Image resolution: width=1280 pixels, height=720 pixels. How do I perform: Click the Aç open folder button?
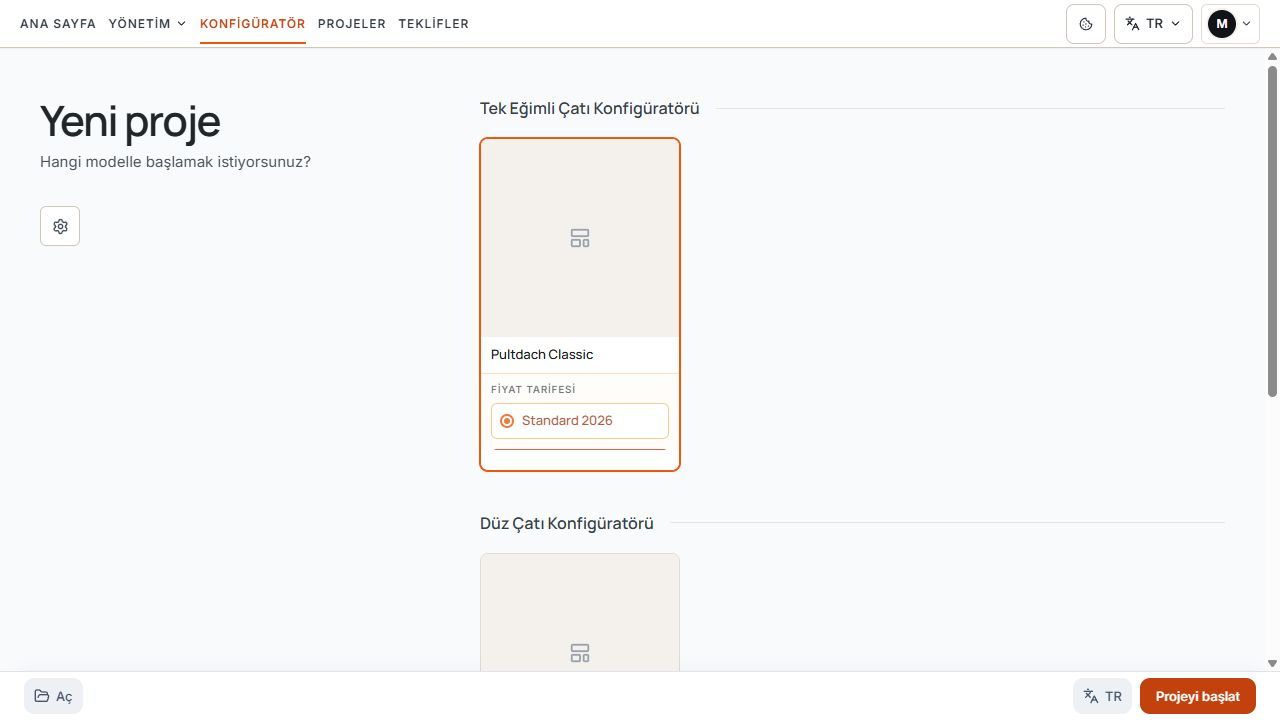tap(53, 696)
